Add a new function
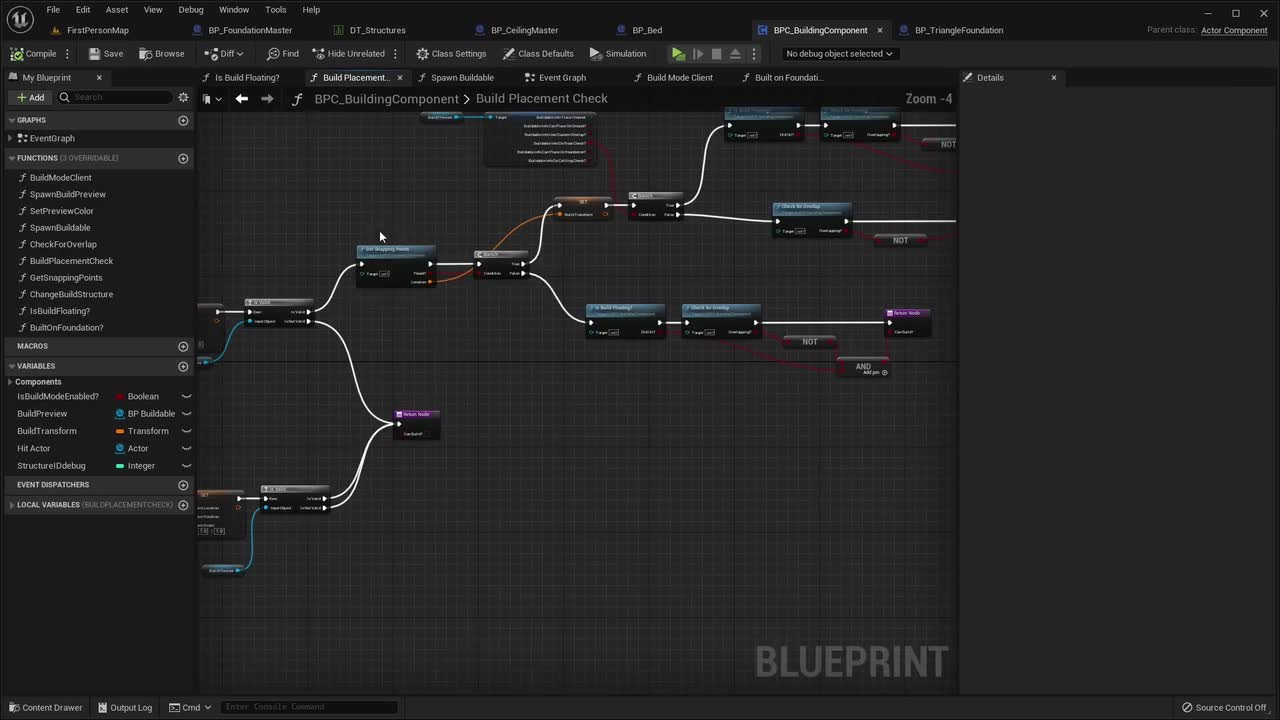 (183, 158)
